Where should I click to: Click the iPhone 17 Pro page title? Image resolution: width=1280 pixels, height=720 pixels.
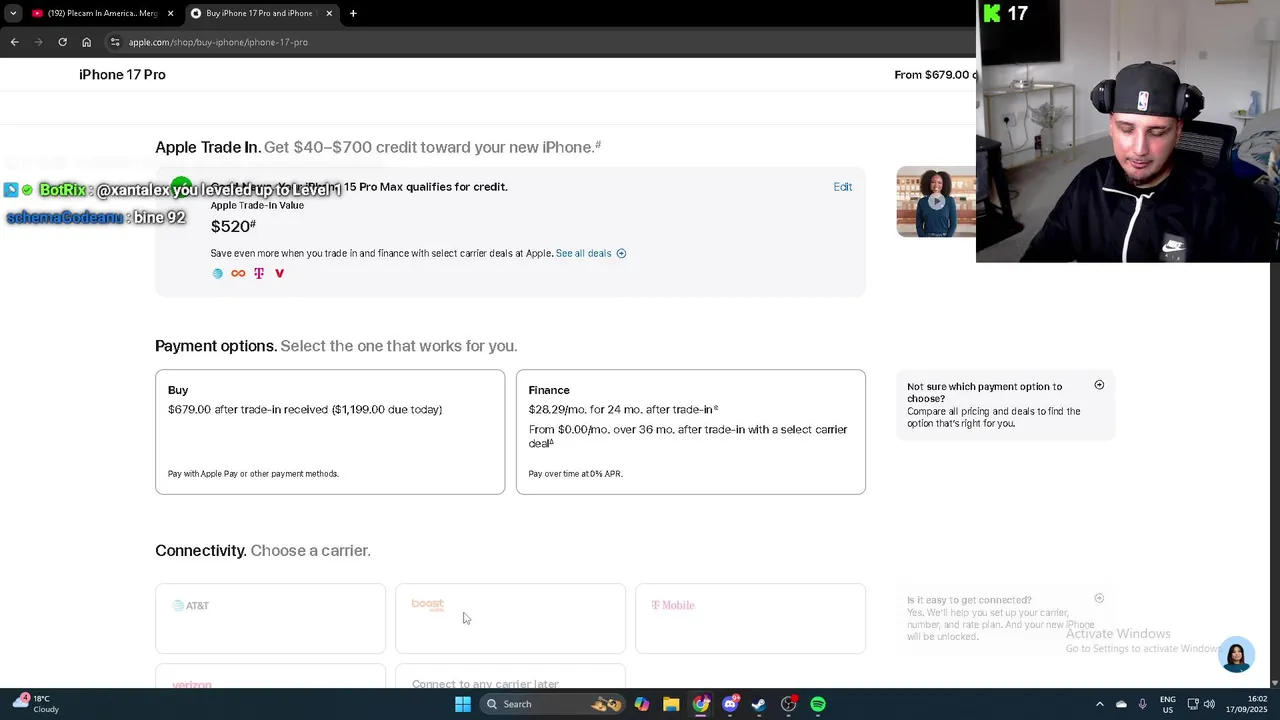pyautogui.click(x=122, y=75)
